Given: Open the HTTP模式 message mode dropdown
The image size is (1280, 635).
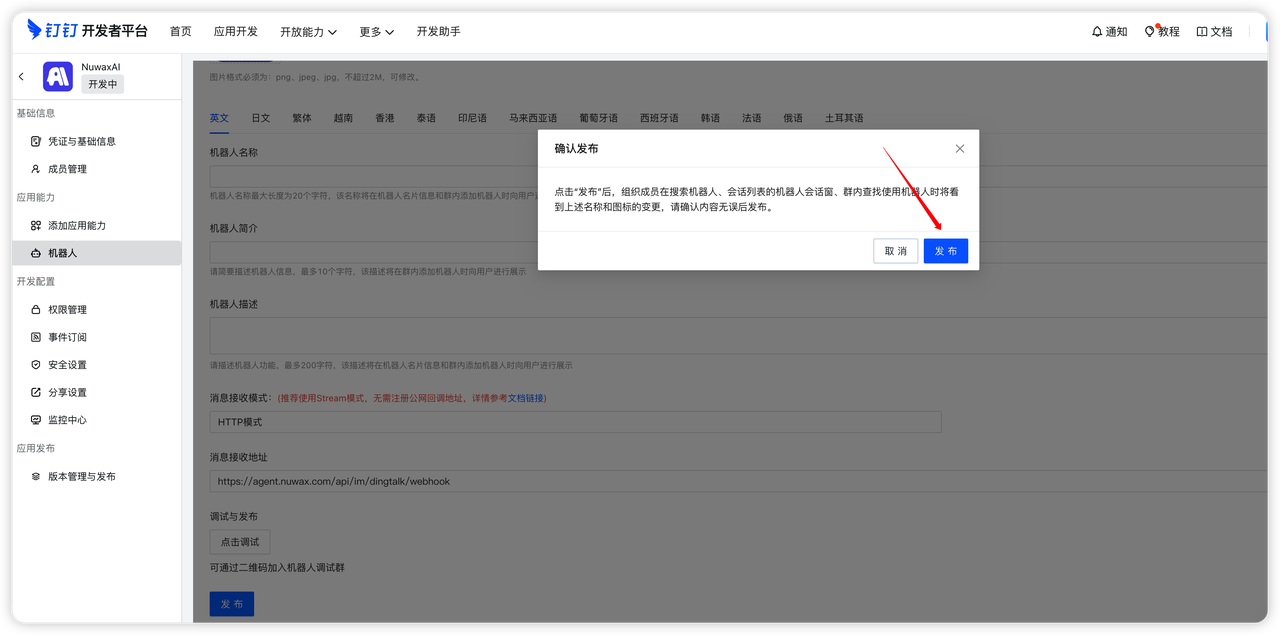Looking at the screenshot, I should tap(575, 422).
